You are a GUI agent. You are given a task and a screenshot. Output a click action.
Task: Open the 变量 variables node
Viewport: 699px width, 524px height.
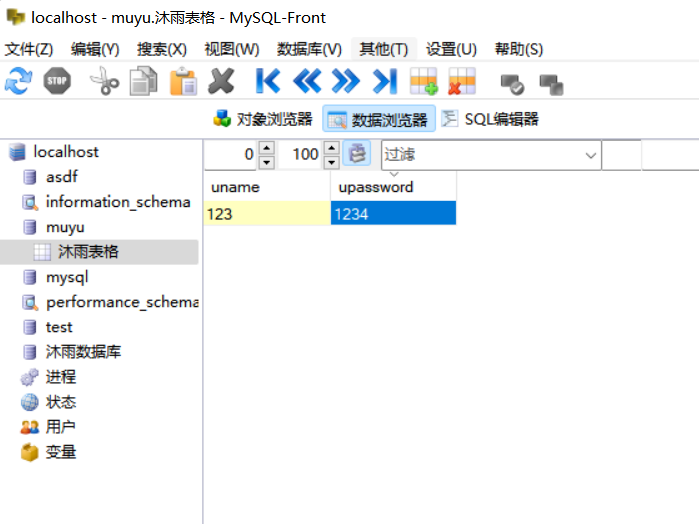pos(61,452)
